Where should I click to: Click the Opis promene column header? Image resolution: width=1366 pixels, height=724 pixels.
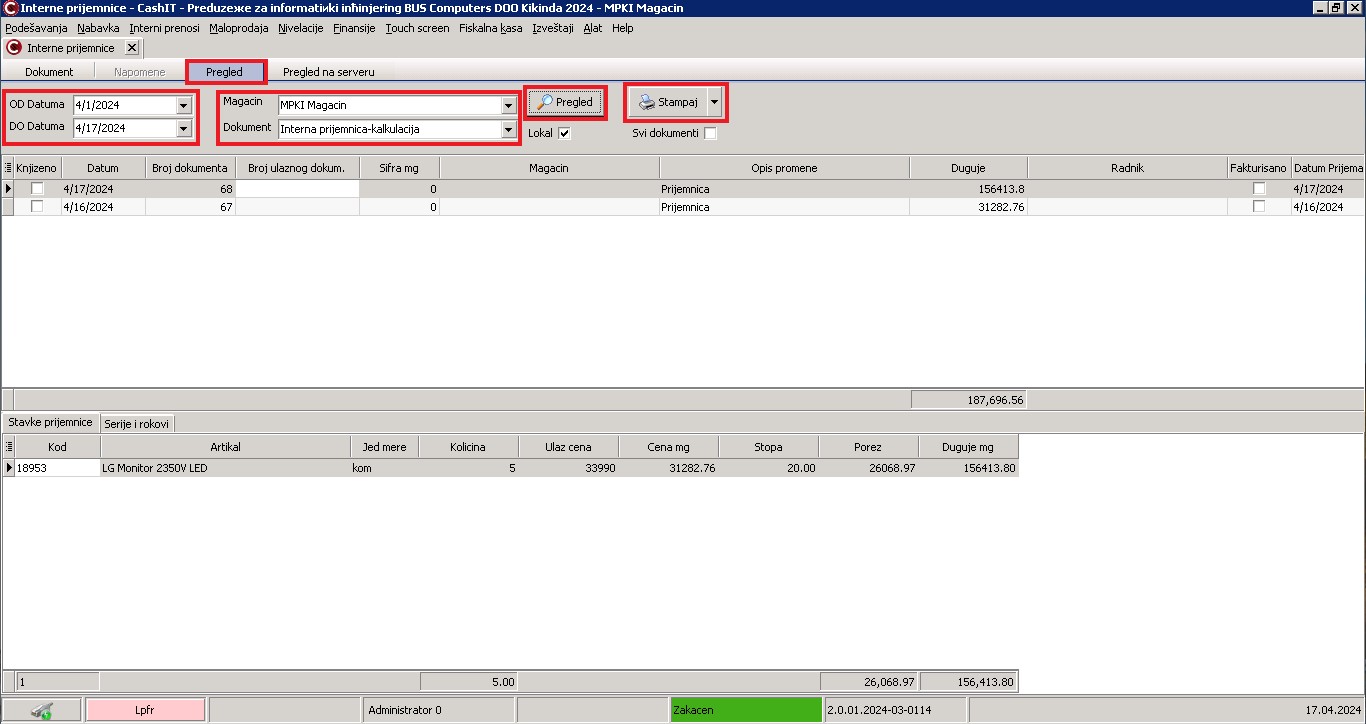785,168
